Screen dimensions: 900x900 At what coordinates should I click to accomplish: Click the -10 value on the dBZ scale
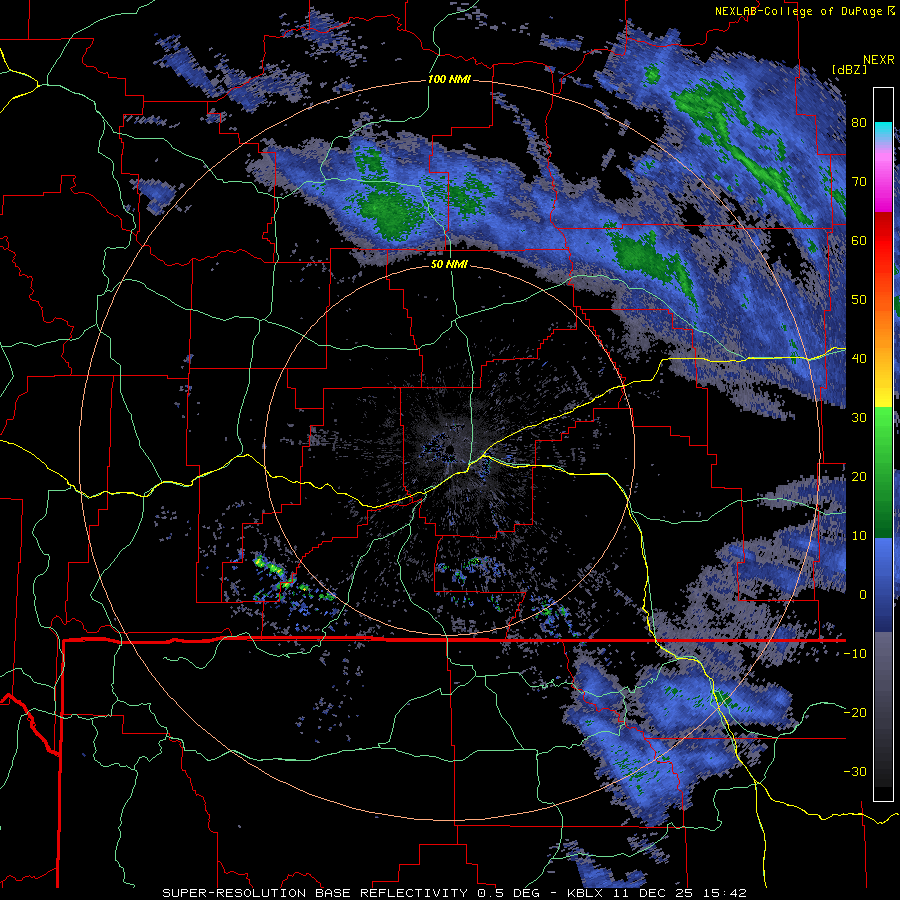point(855,654)
